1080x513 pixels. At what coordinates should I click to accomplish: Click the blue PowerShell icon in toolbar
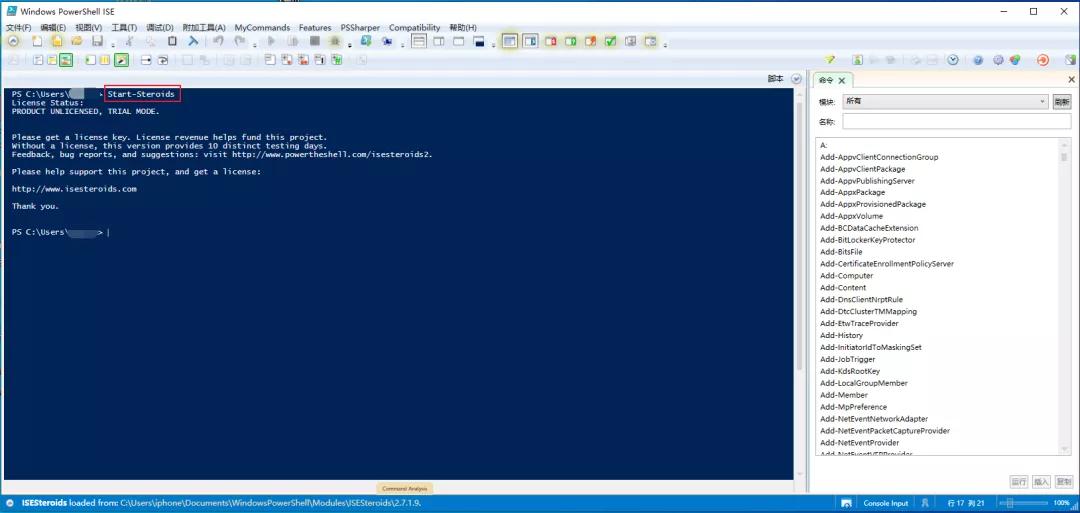pyautogui.click(x=193, y=42)
